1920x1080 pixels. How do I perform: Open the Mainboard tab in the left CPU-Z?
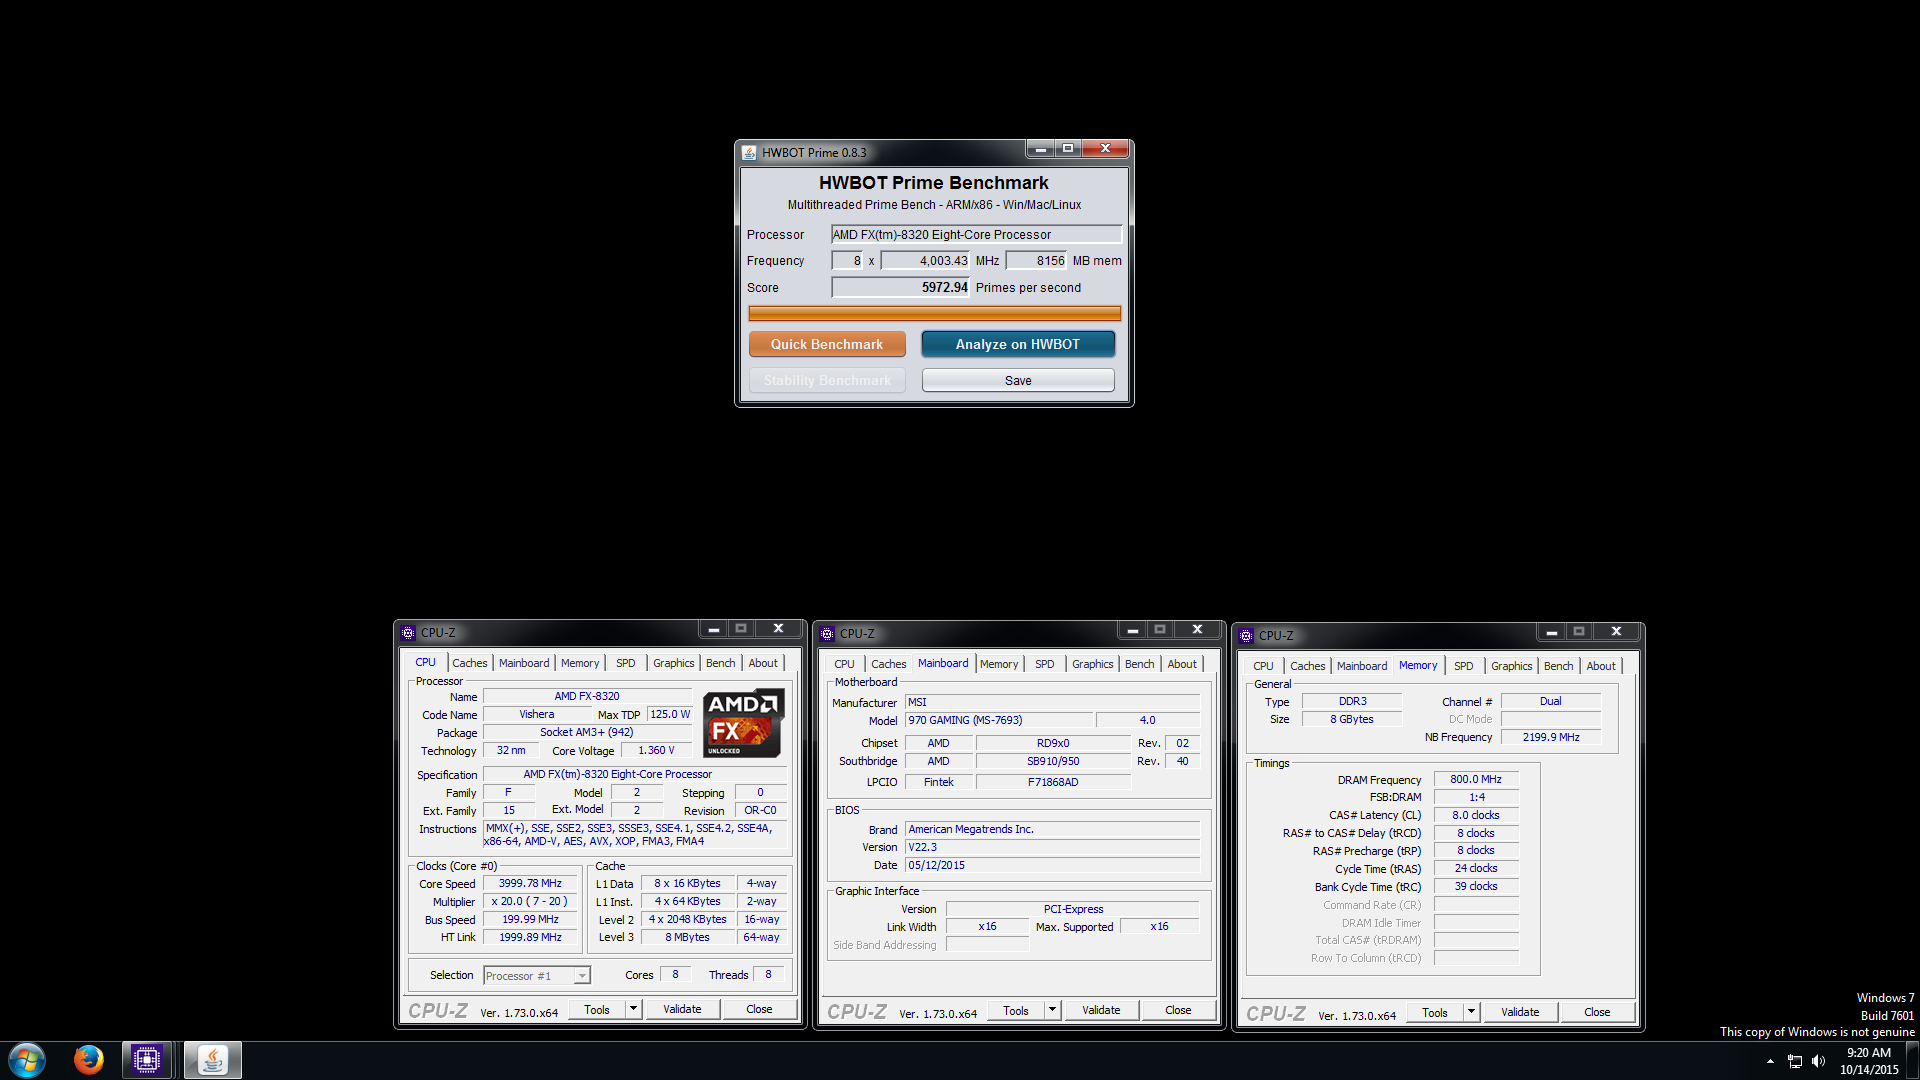[x=524, y=663]
